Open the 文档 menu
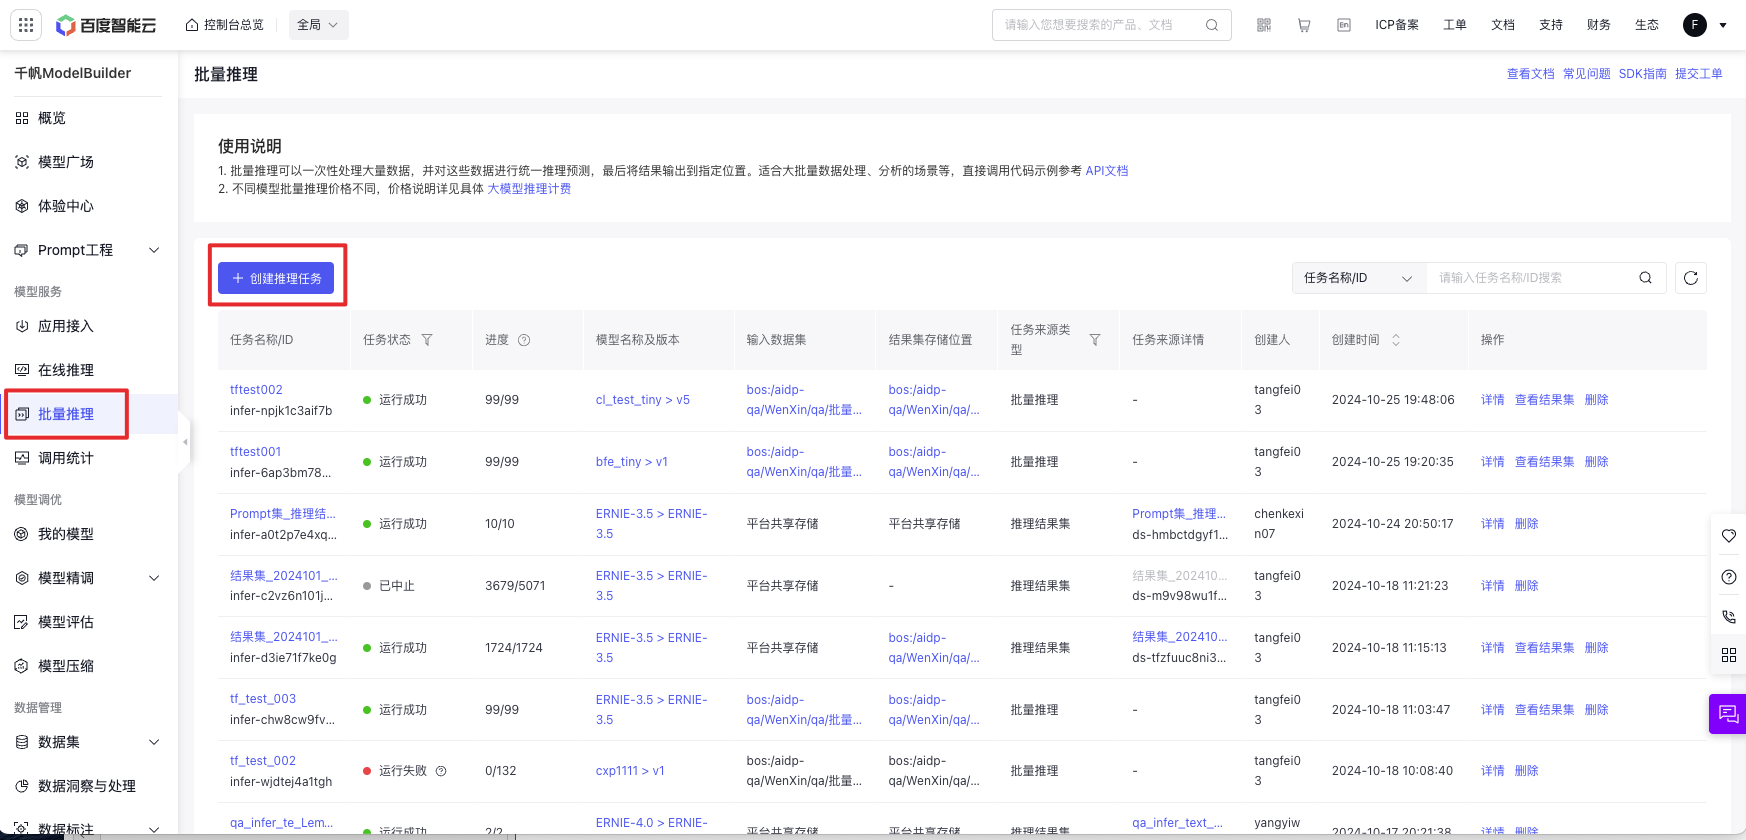This screenshot has width=1746, height=840. pyautogui.click(x=1503, y=25)
